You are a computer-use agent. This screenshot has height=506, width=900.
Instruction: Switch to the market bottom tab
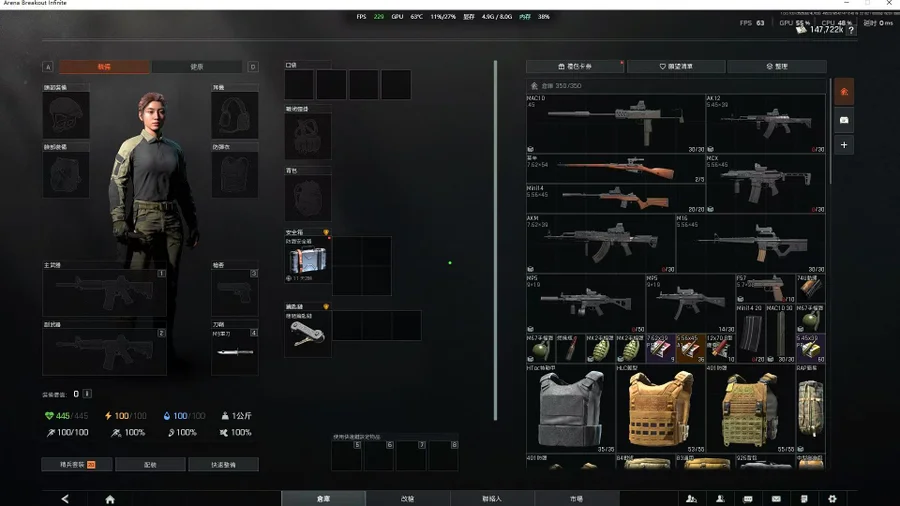tap(576, 499)
